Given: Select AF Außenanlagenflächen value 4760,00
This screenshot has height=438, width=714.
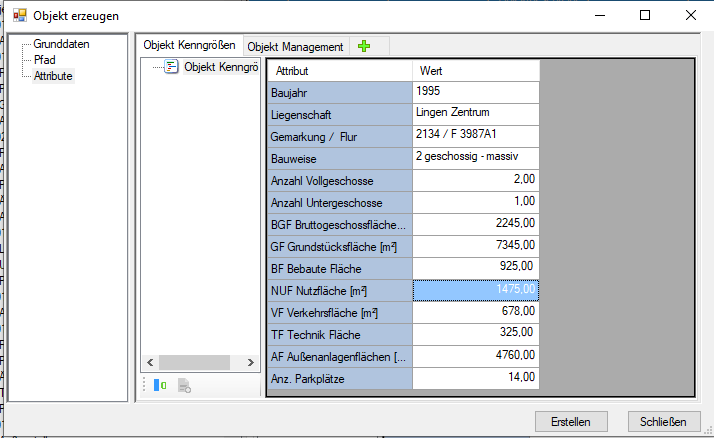Looking at the screenshot, I should tap(476, 357).
